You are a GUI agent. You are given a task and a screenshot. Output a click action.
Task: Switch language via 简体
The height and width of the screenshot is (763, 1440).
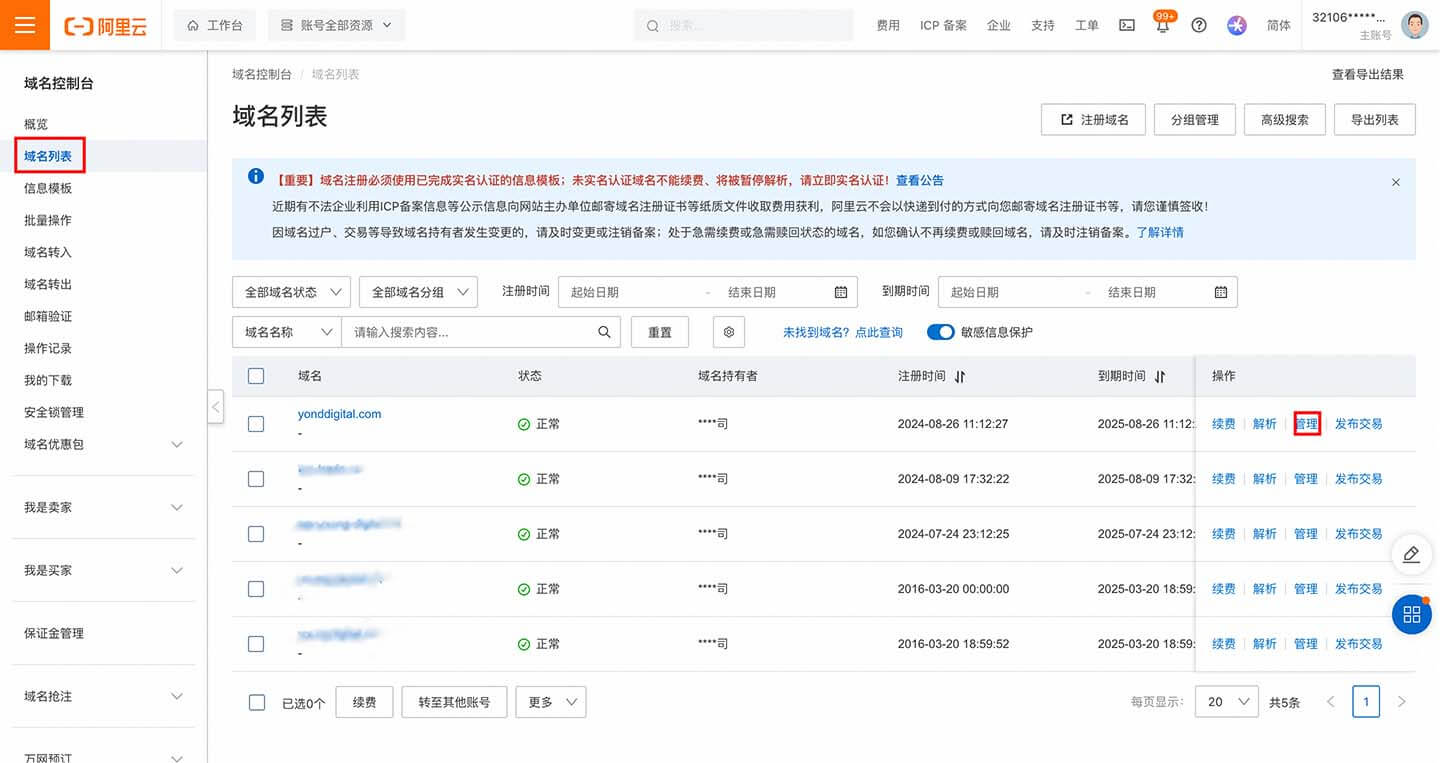click(x=1278, y=26)
